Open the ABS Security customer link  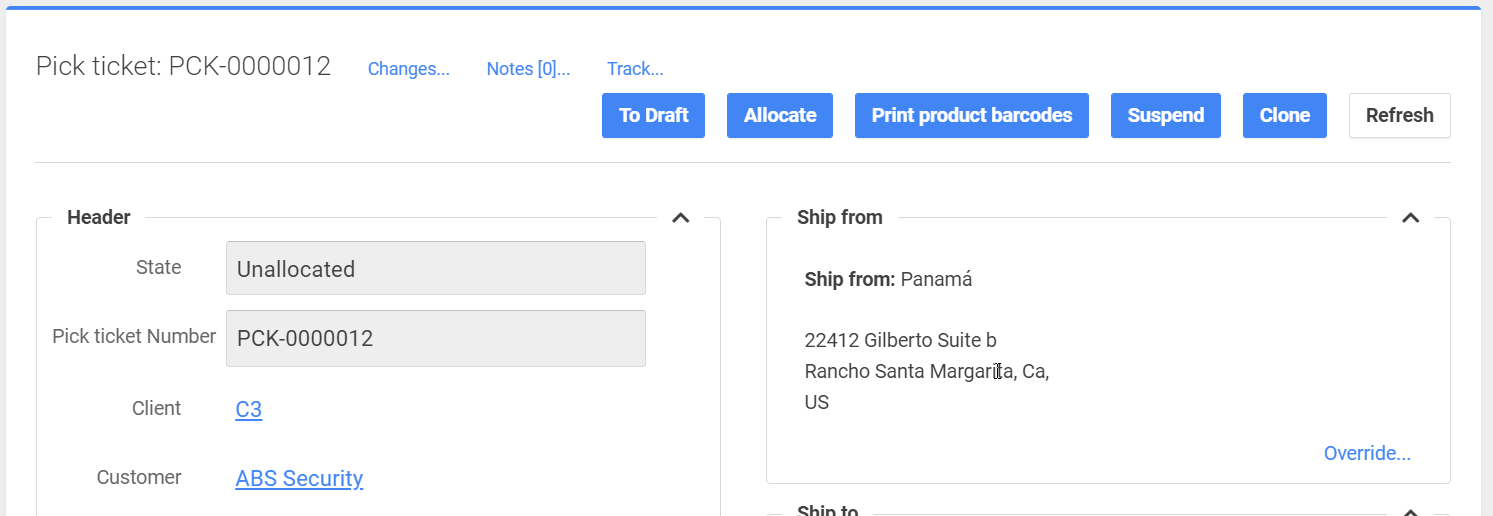(x=299, y=479)
